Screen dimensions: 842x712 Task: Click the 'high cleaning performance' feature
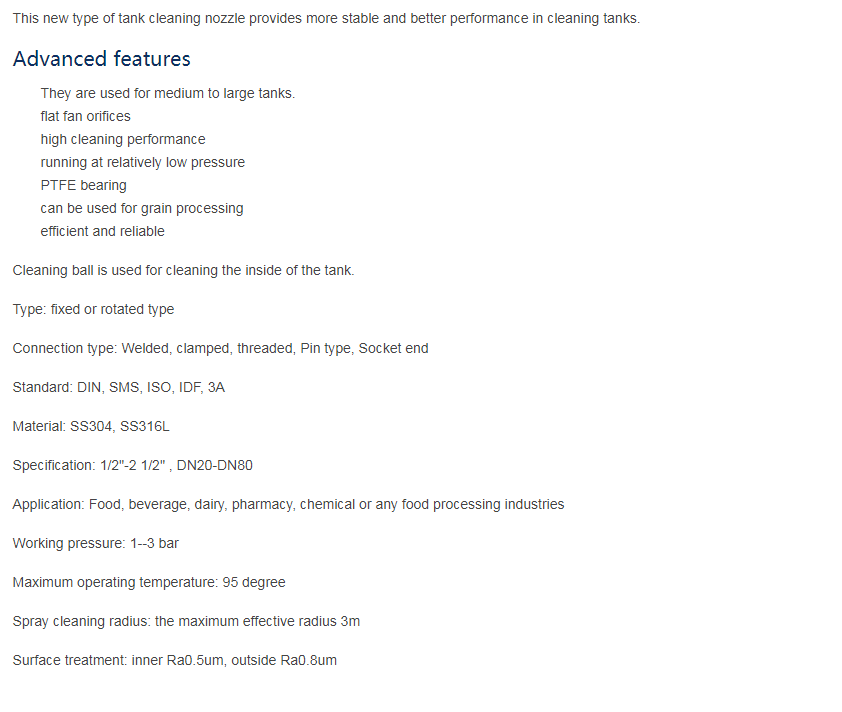tap(123, 140)
